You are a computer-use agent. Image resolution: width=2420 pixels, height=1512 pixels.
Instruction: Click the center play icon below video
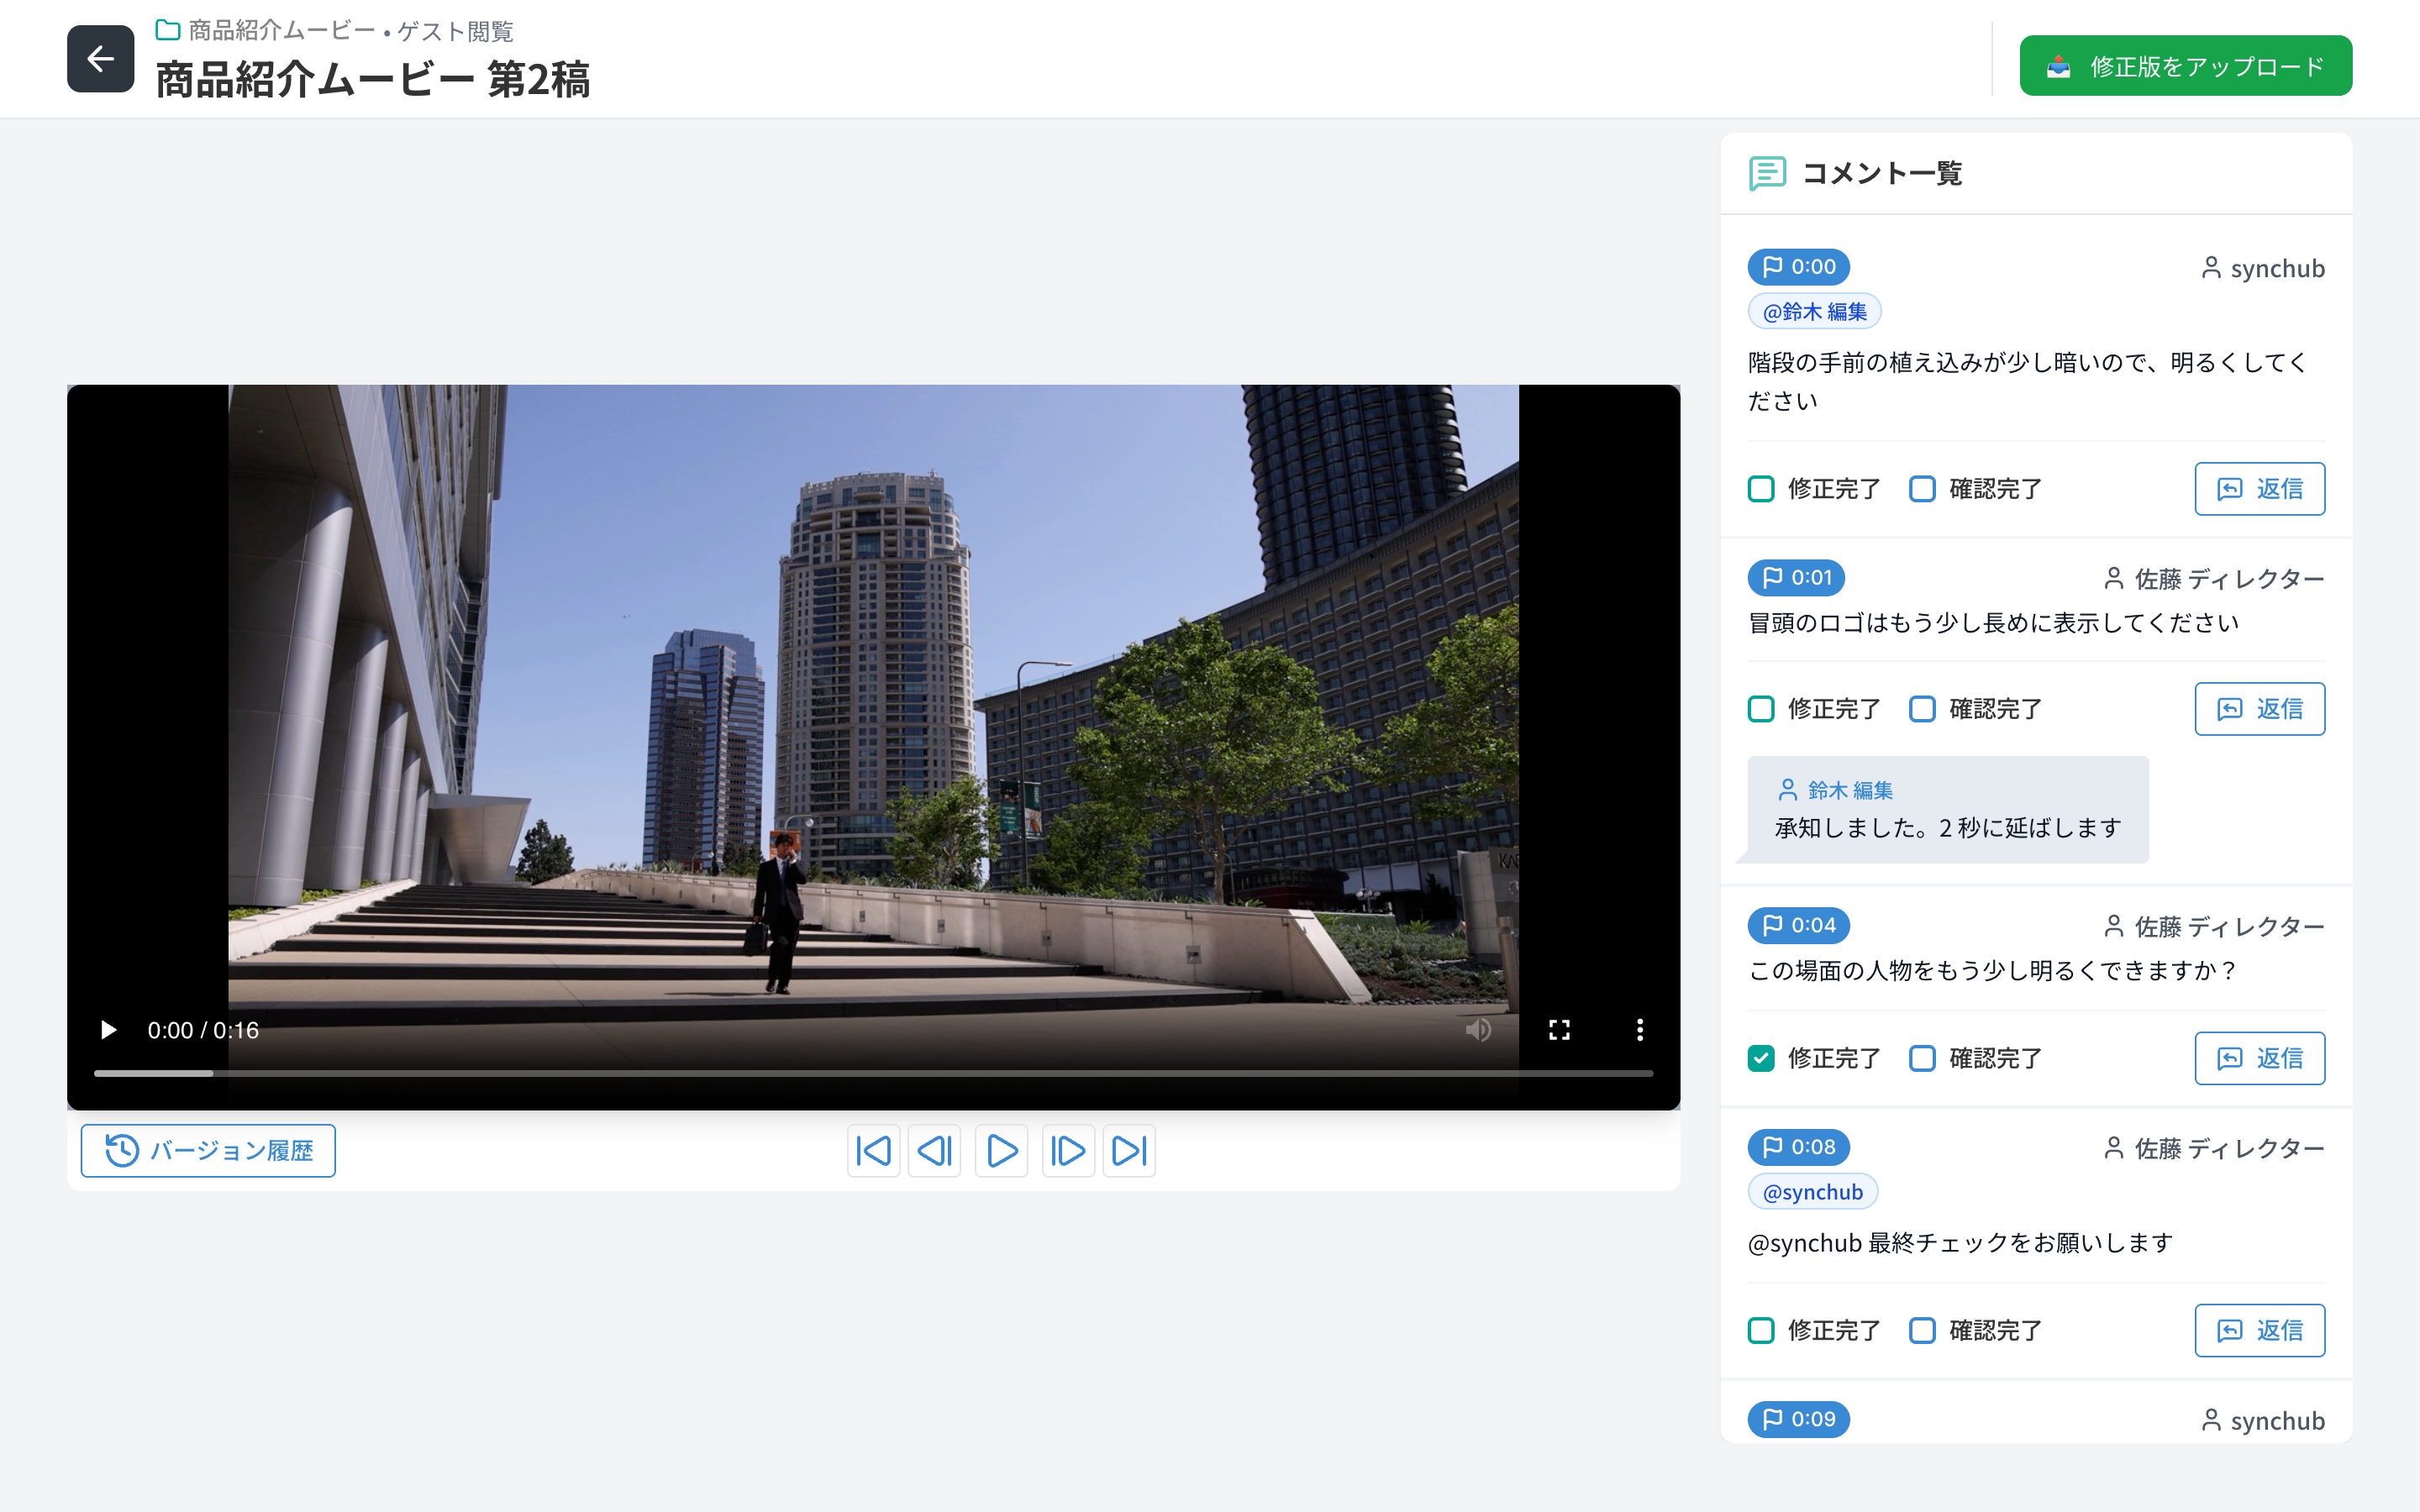tap(1001, 1151)
